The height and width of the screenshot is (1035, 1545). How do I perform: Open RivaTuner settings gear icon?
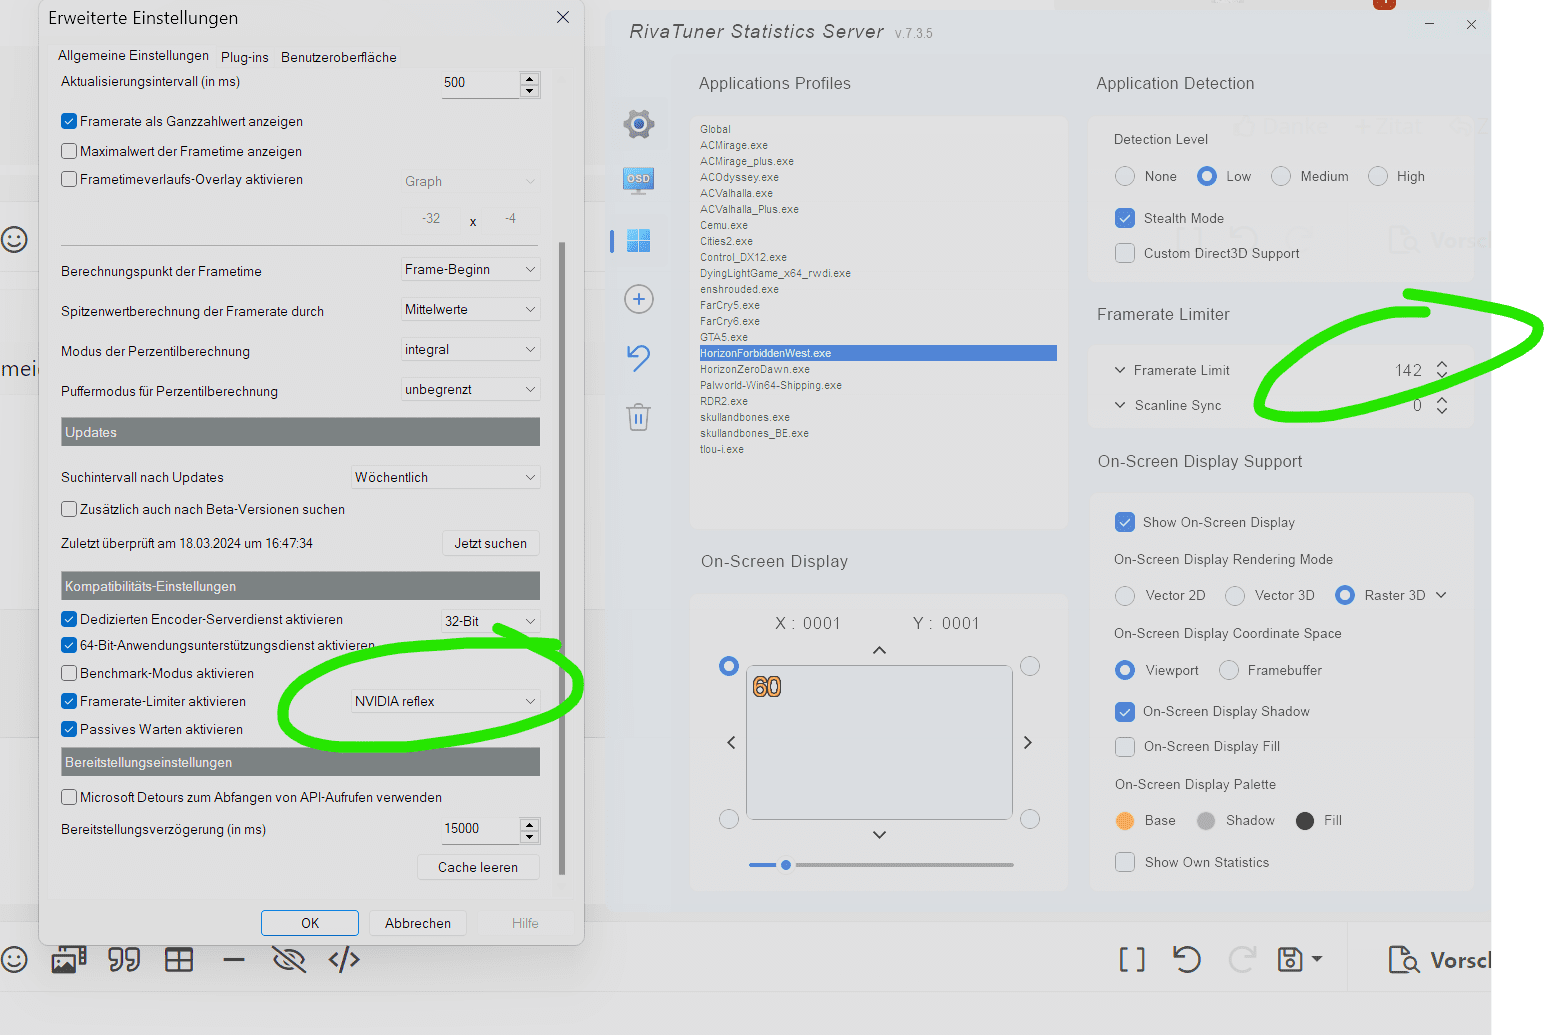[639, 124]
